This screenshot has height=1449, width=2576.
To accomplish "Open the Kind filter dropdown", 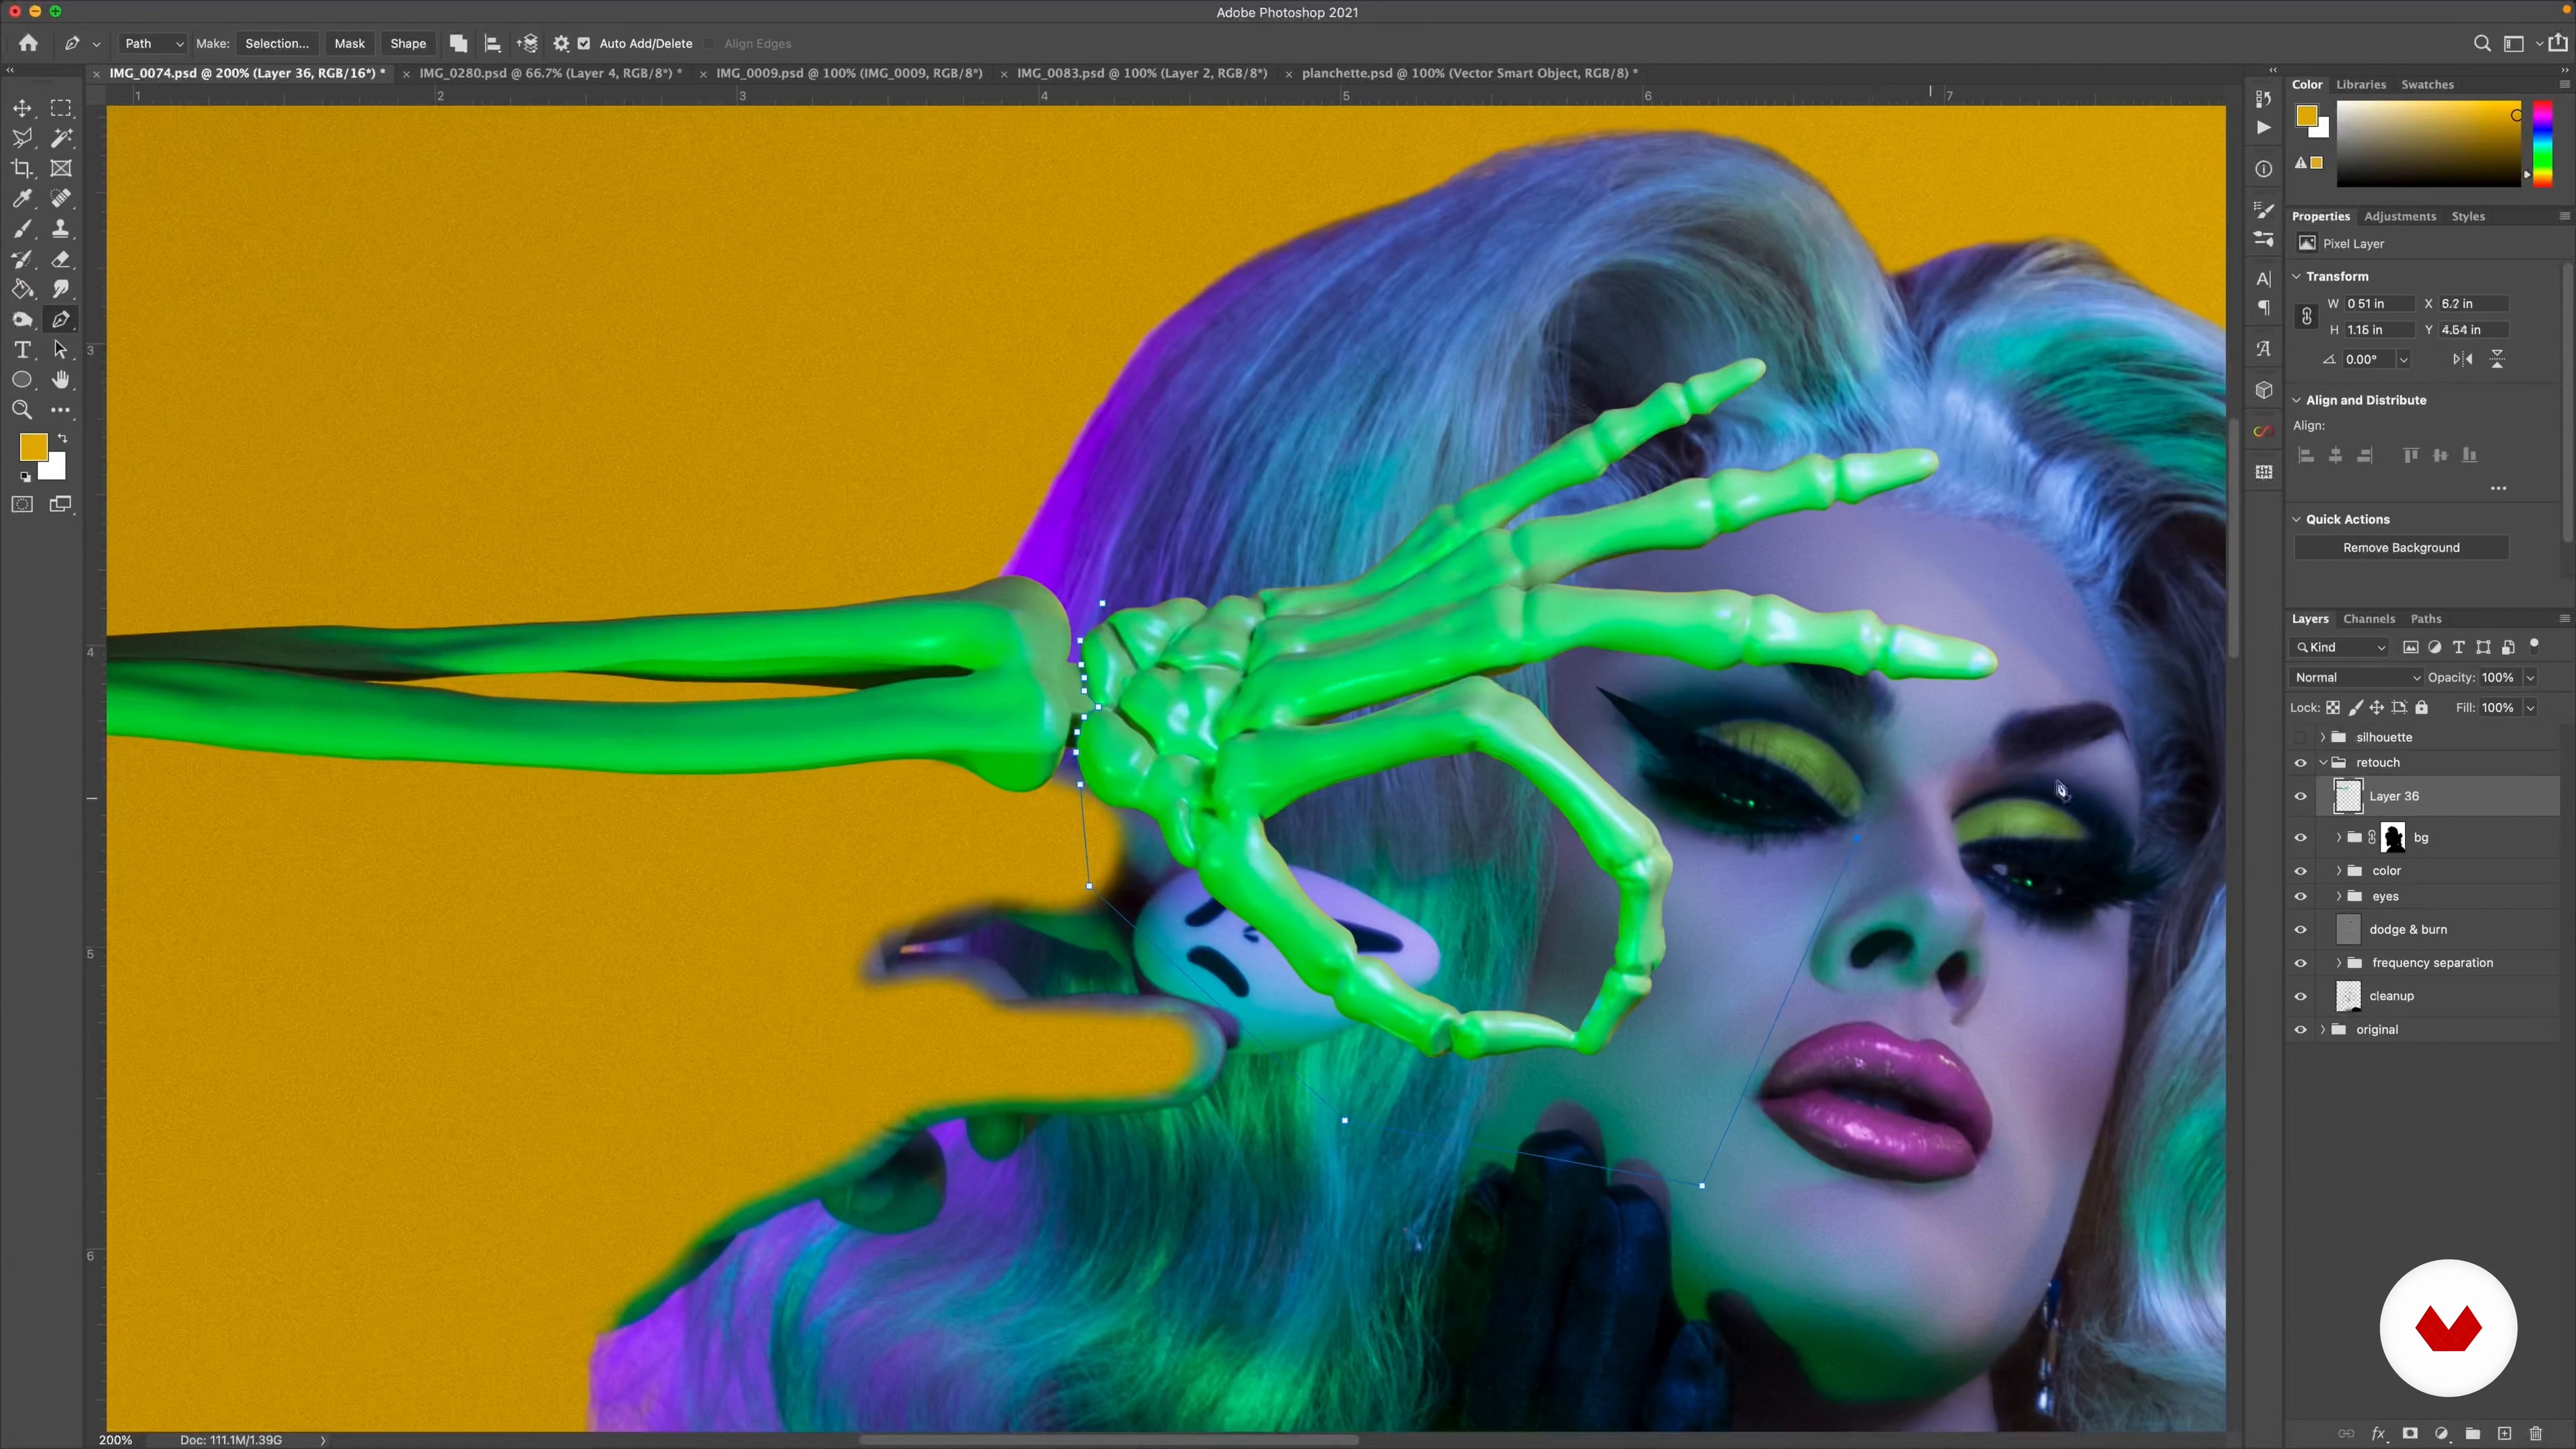I will pyautogui.click(x=2340, y=647).
